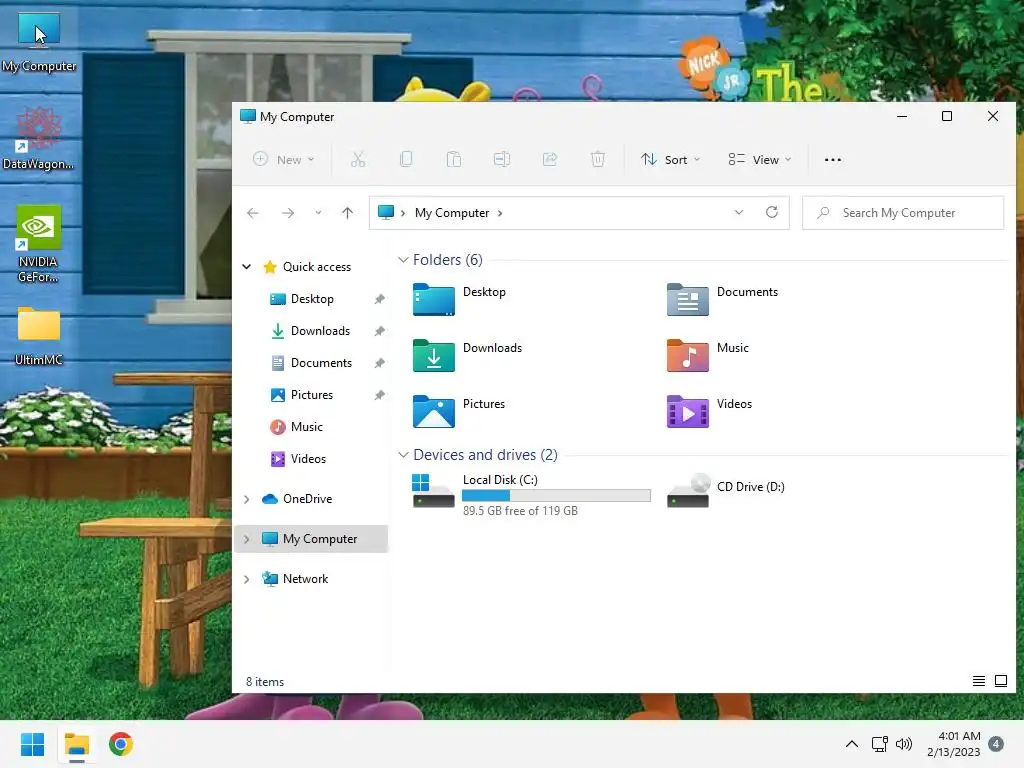The width and height of the screenshot is (1024, 768).
Task: Select the Desktop folder icon in main pane
Action: pyautogui.click(x=434, y=300)
